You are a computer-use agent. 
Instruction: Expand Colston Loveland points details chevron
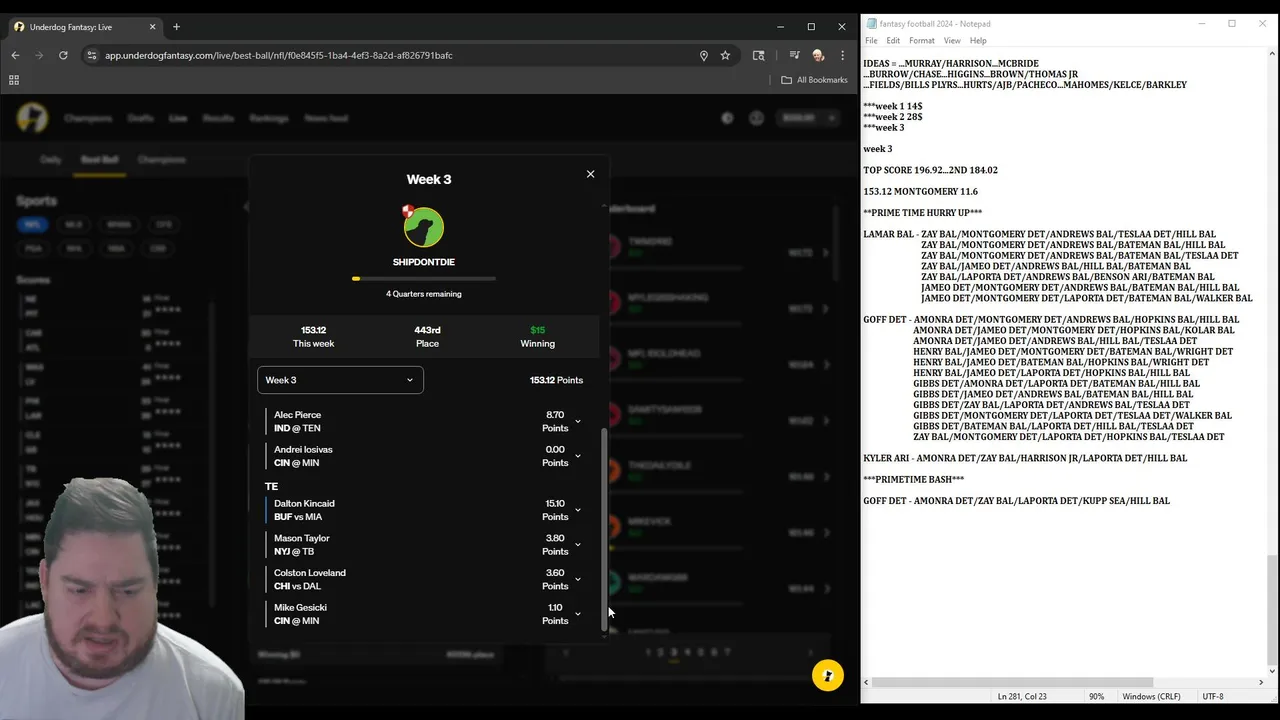pyautogui.click(x=577, y=579)
